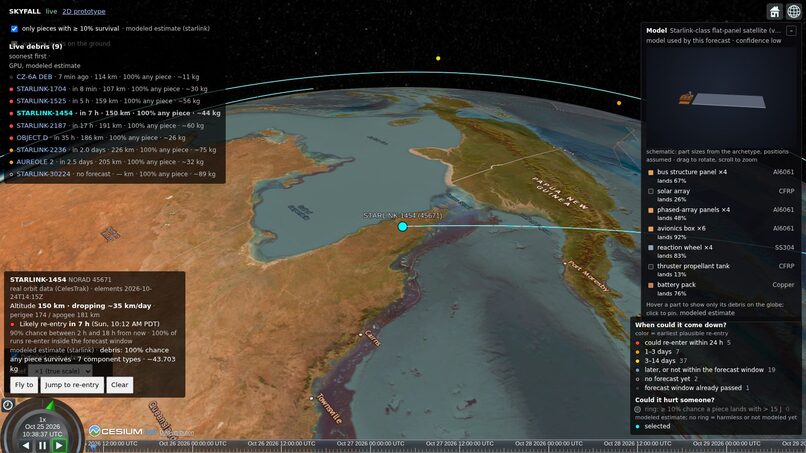Click the 3D satellite model preview
Viewport: 806px width, 453px height.
tap(721, 98)
